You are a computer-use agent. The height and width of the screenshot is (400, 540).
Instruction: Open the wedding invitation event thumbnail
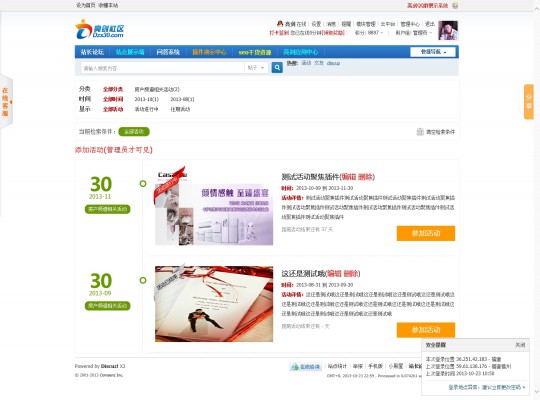pos(214,304)
